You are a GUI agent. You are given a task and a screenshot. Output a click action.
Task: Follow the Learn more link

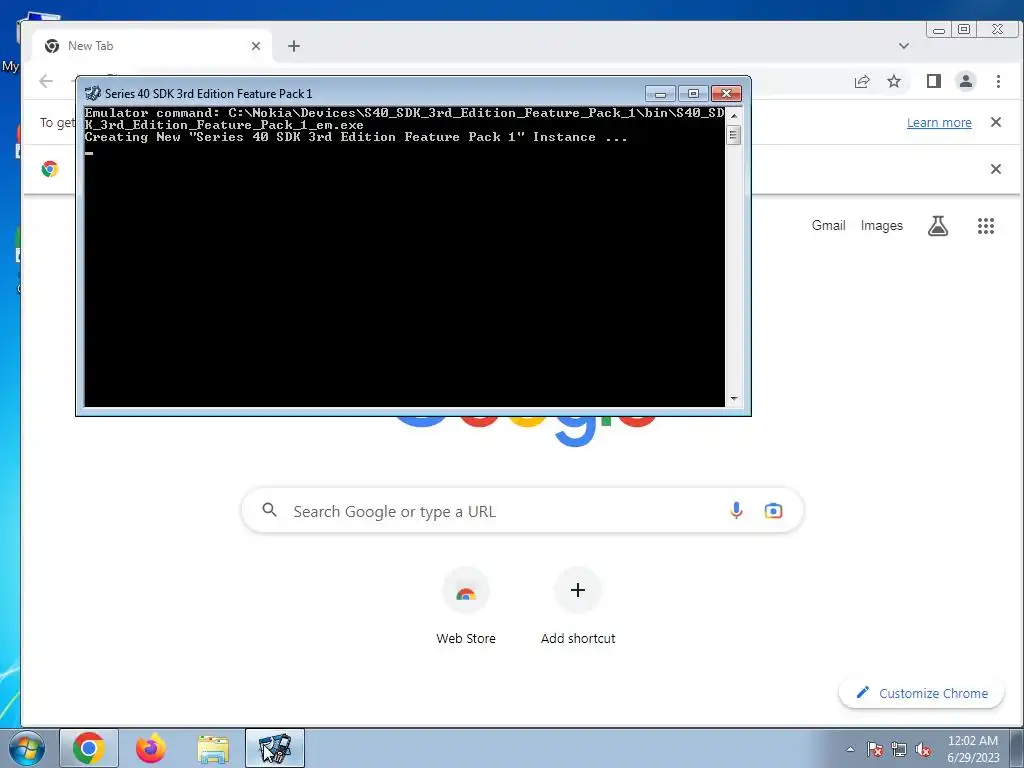point(939,123)
